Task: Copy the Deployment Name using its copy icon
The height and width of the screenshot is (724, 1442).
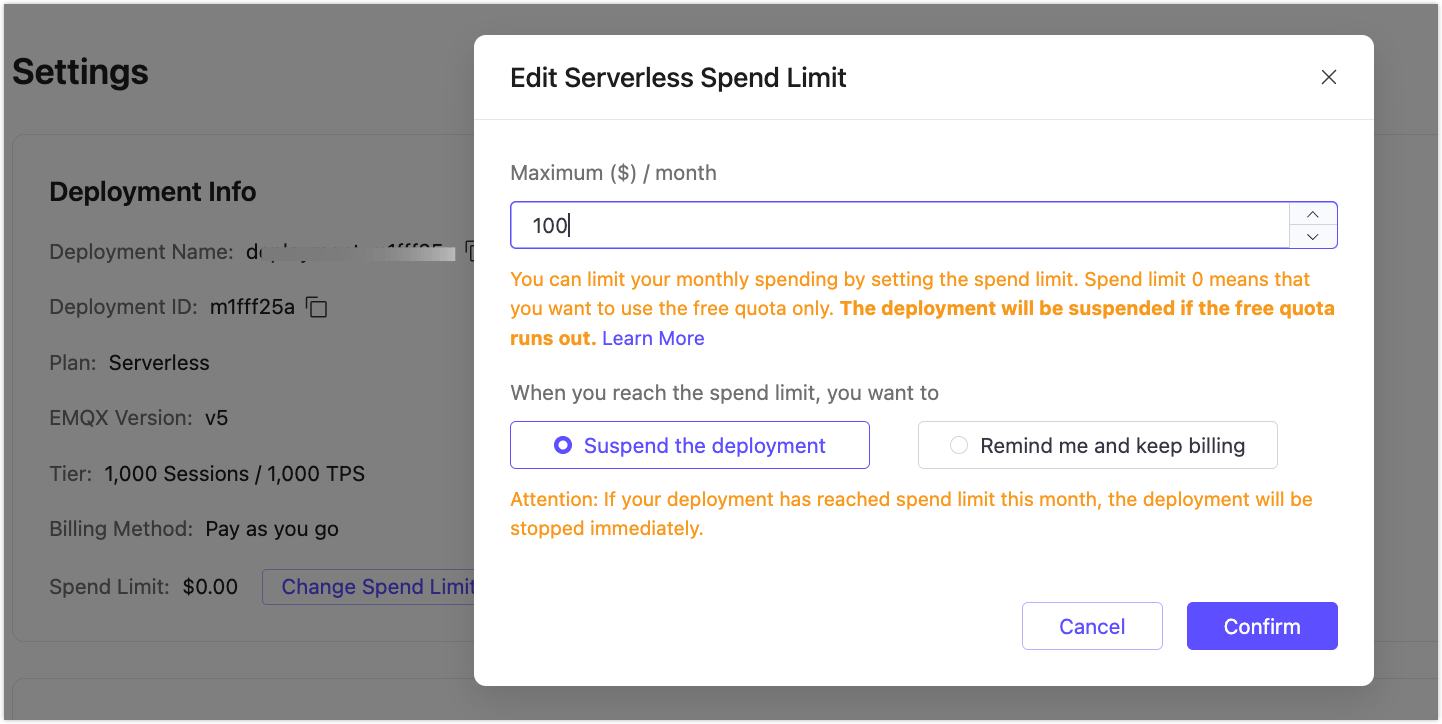Action: 471,251
